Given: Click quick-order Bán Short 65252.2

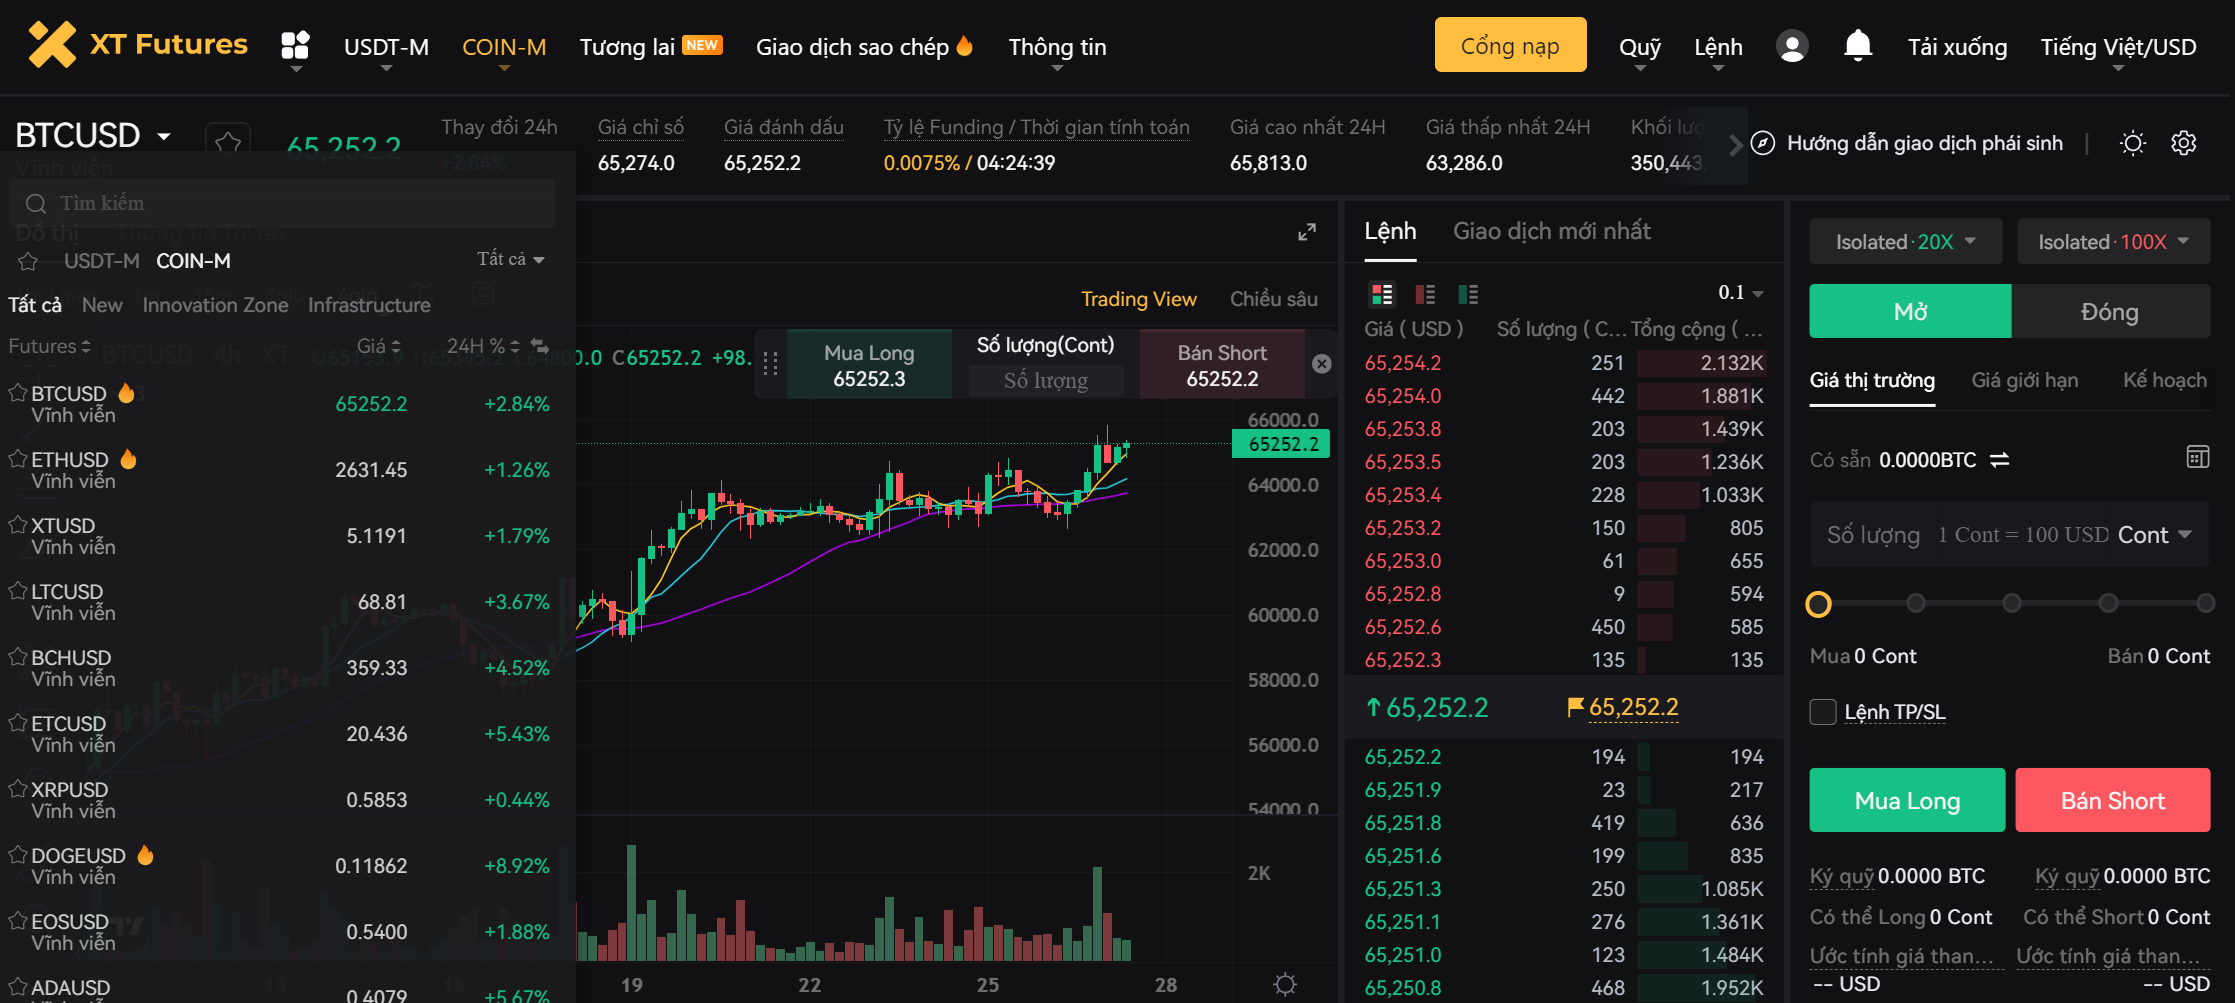Looking at the screenshot, I should (x=1222, y=365).
